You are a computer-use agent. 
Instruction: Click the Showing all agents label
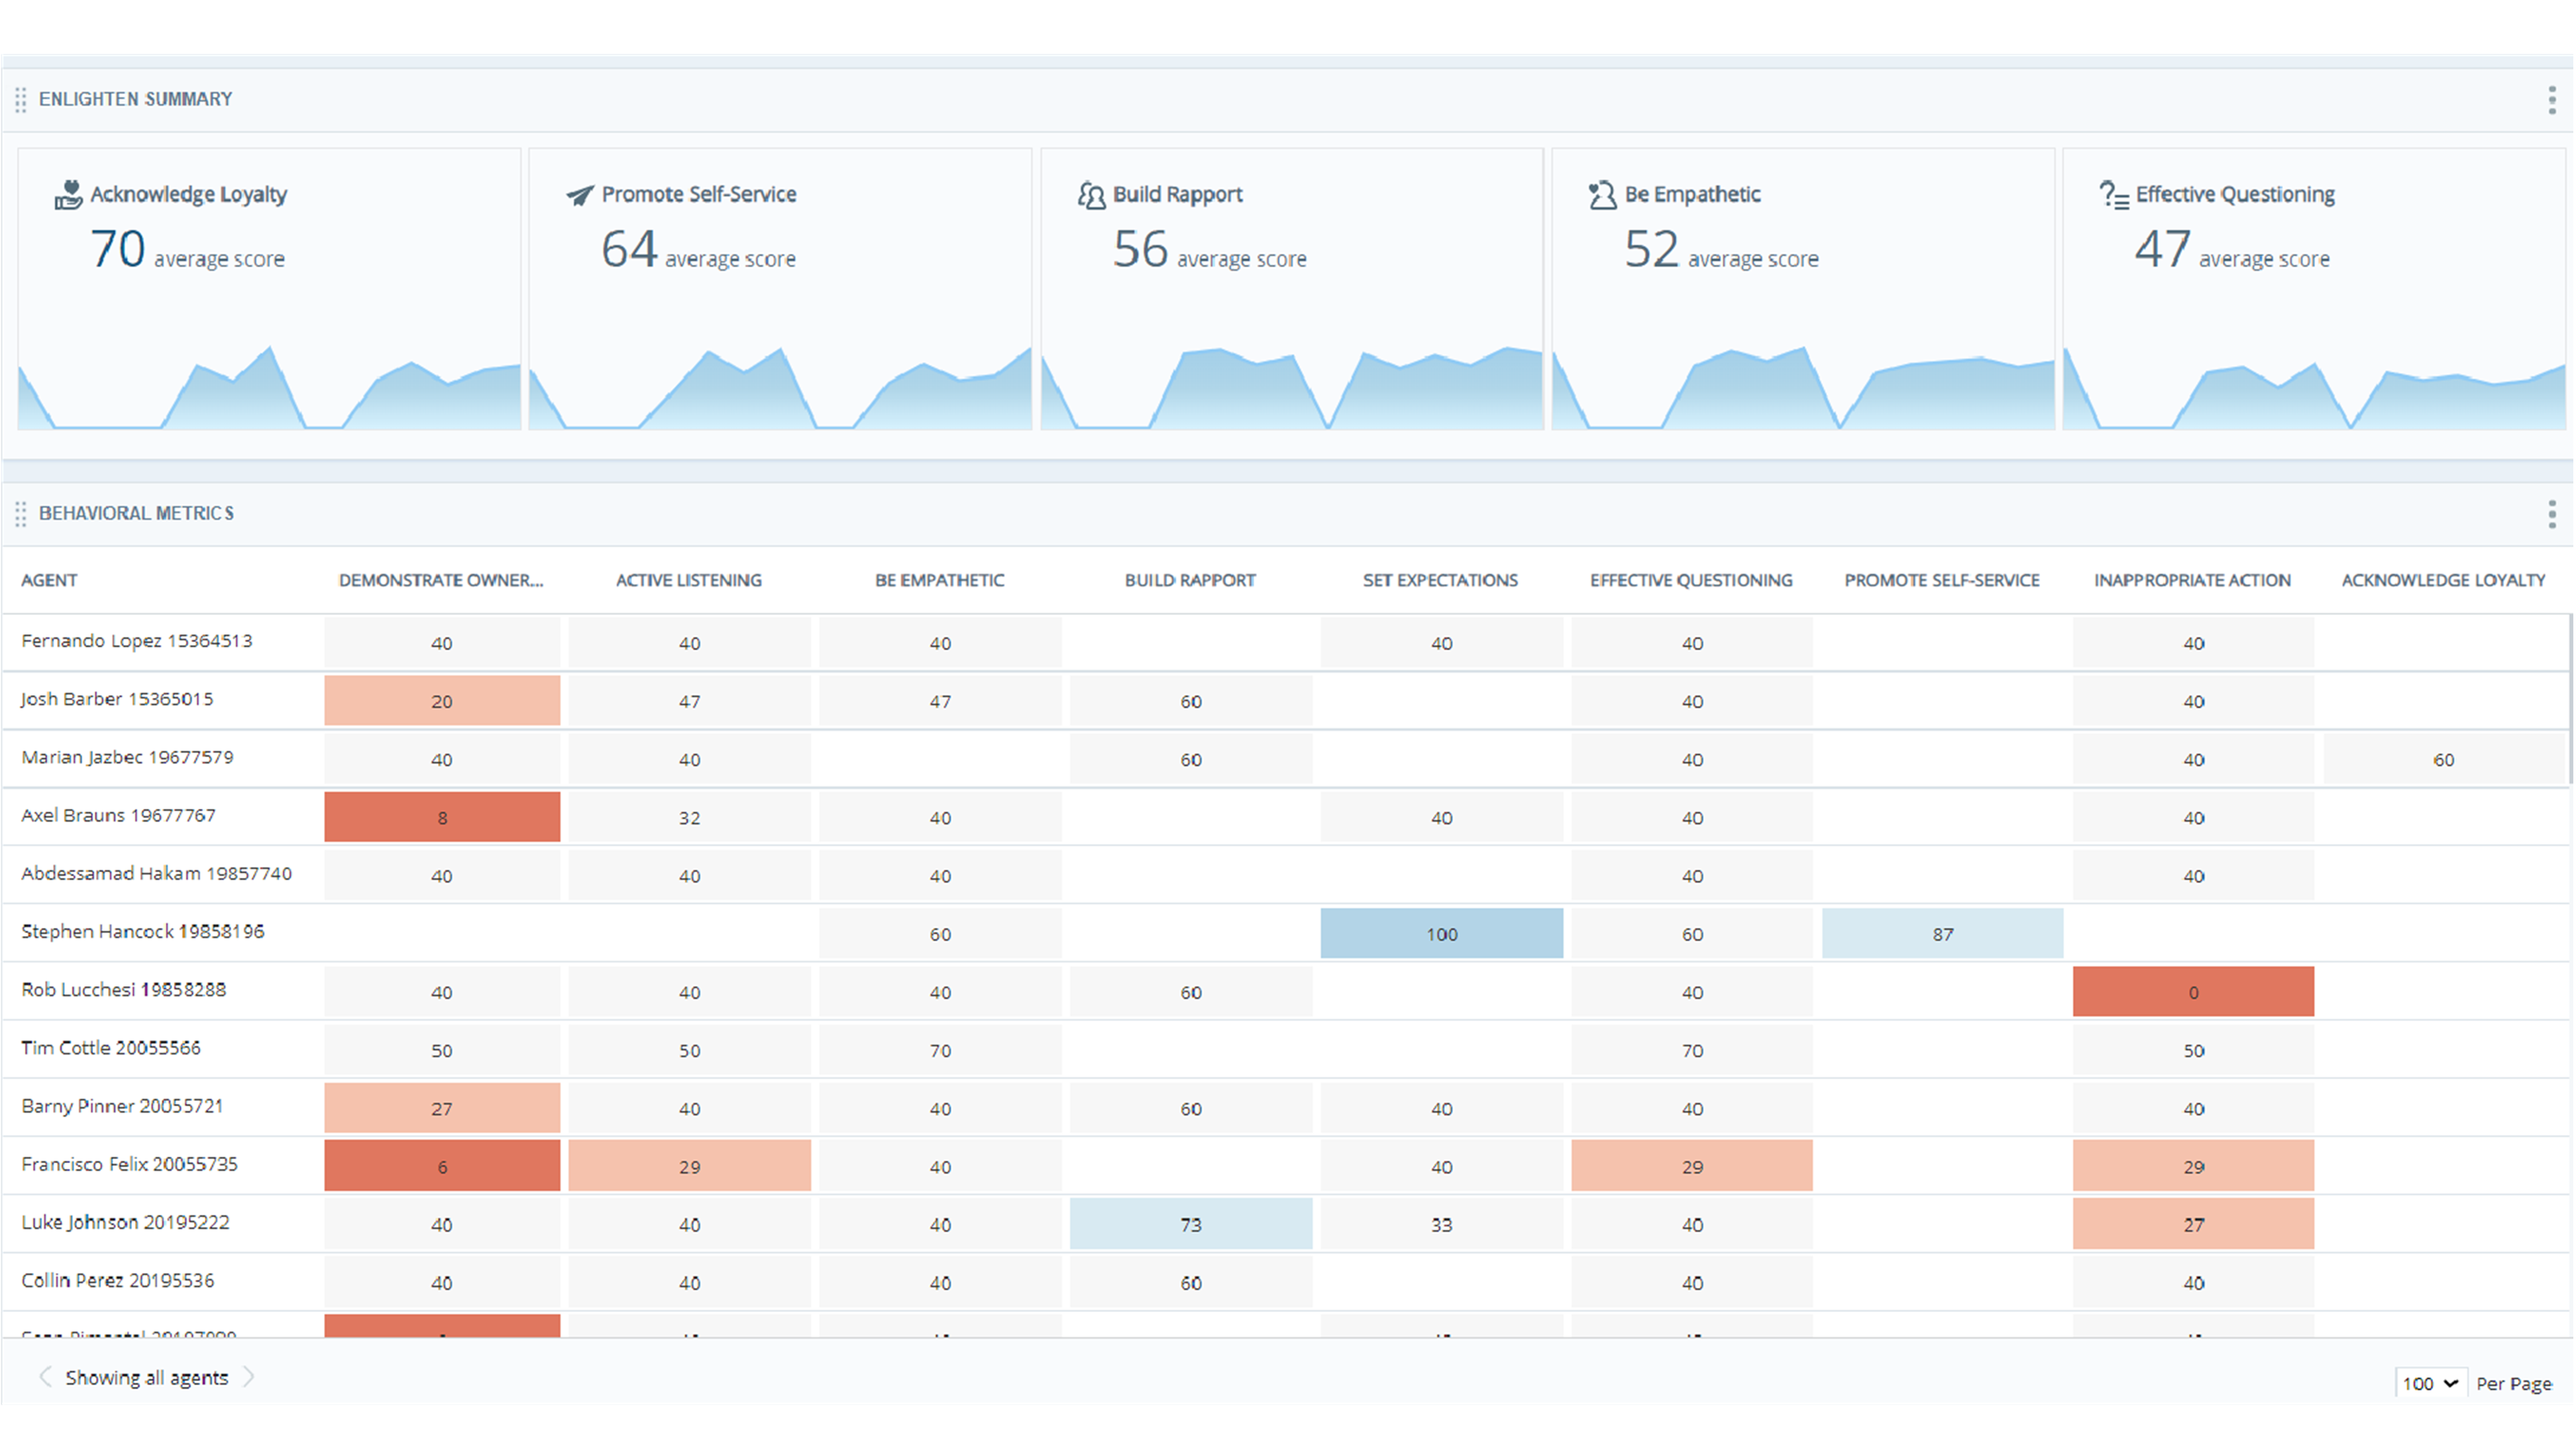[146, 1377]
